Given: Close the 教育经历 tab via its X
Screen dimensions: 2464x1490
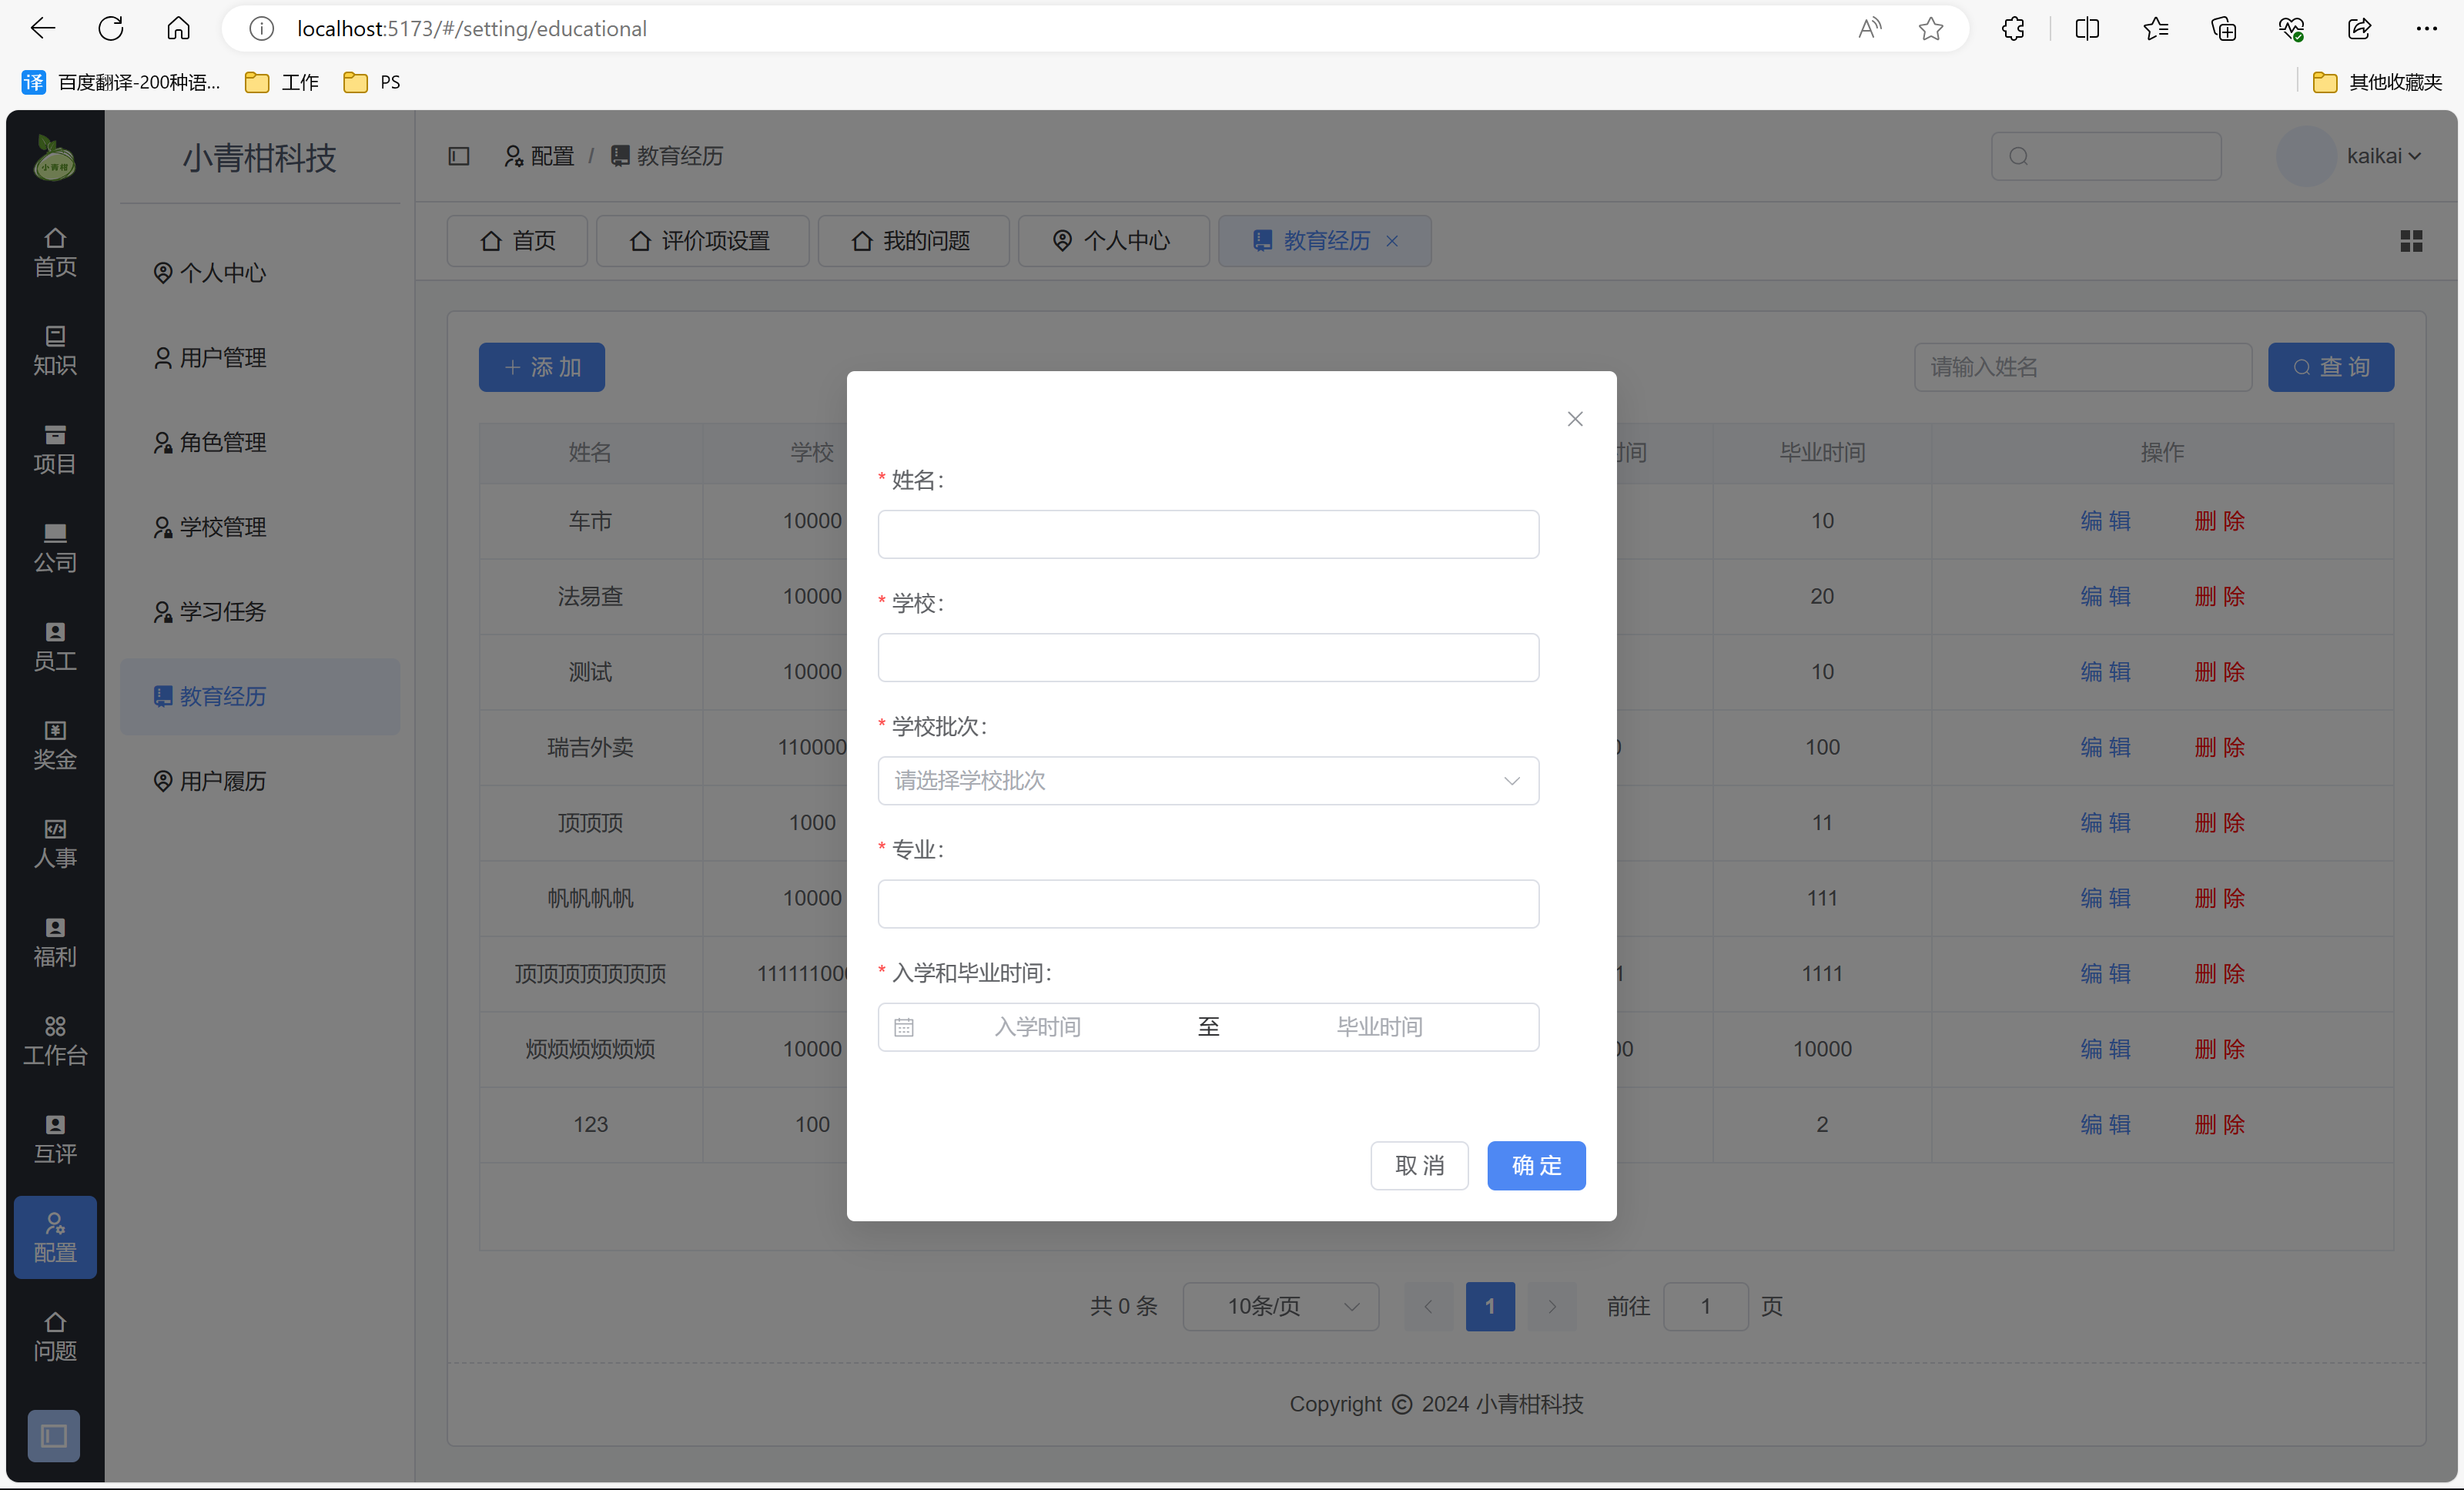Looking at the screenshot, I should [x=1392, y=241].
